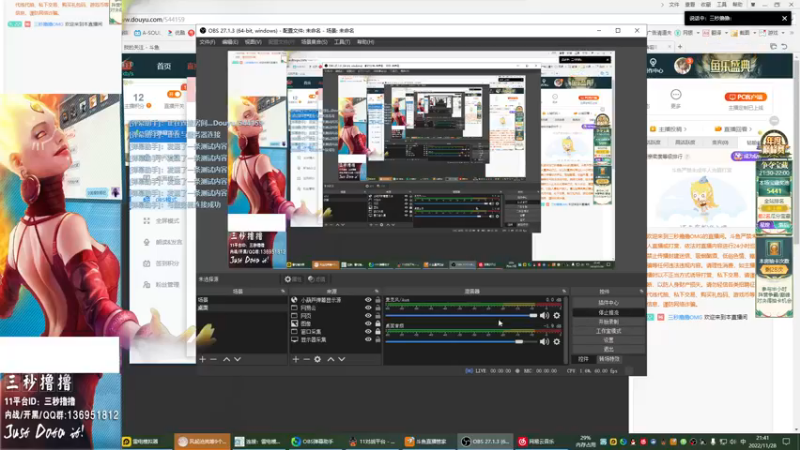Open the 场景集合(S) menu in OBS

(x=314, y=42)
